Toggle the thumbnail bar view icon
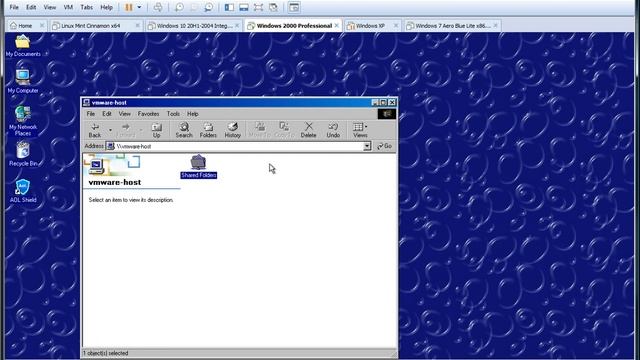The image size is (640, 360). [244, 7]
